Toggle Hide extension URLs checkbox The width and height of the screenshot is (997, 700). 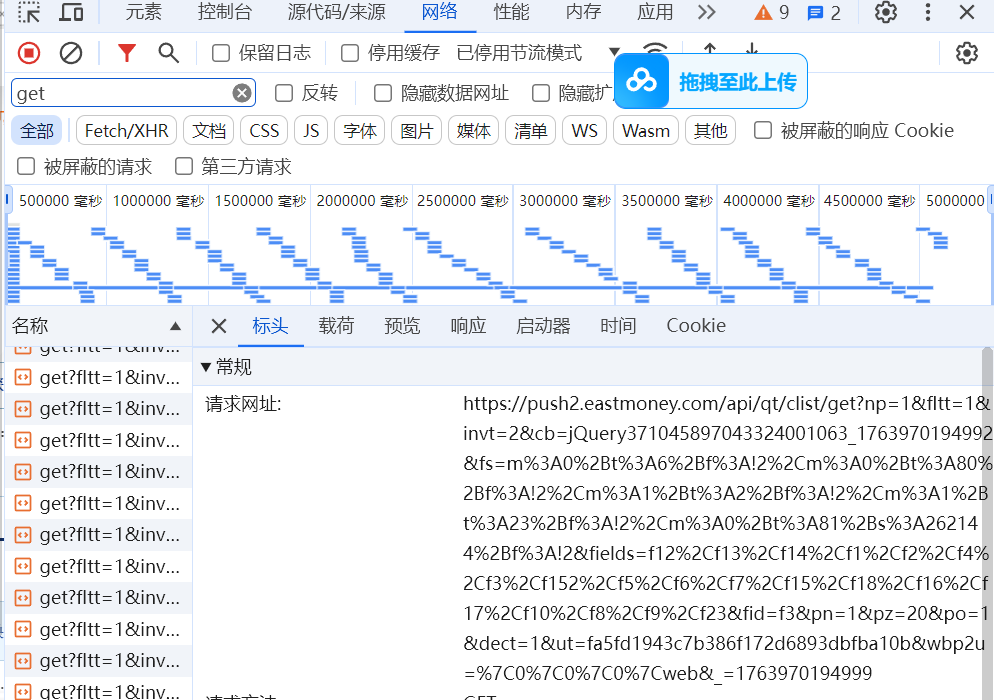(x=540, y=93)
